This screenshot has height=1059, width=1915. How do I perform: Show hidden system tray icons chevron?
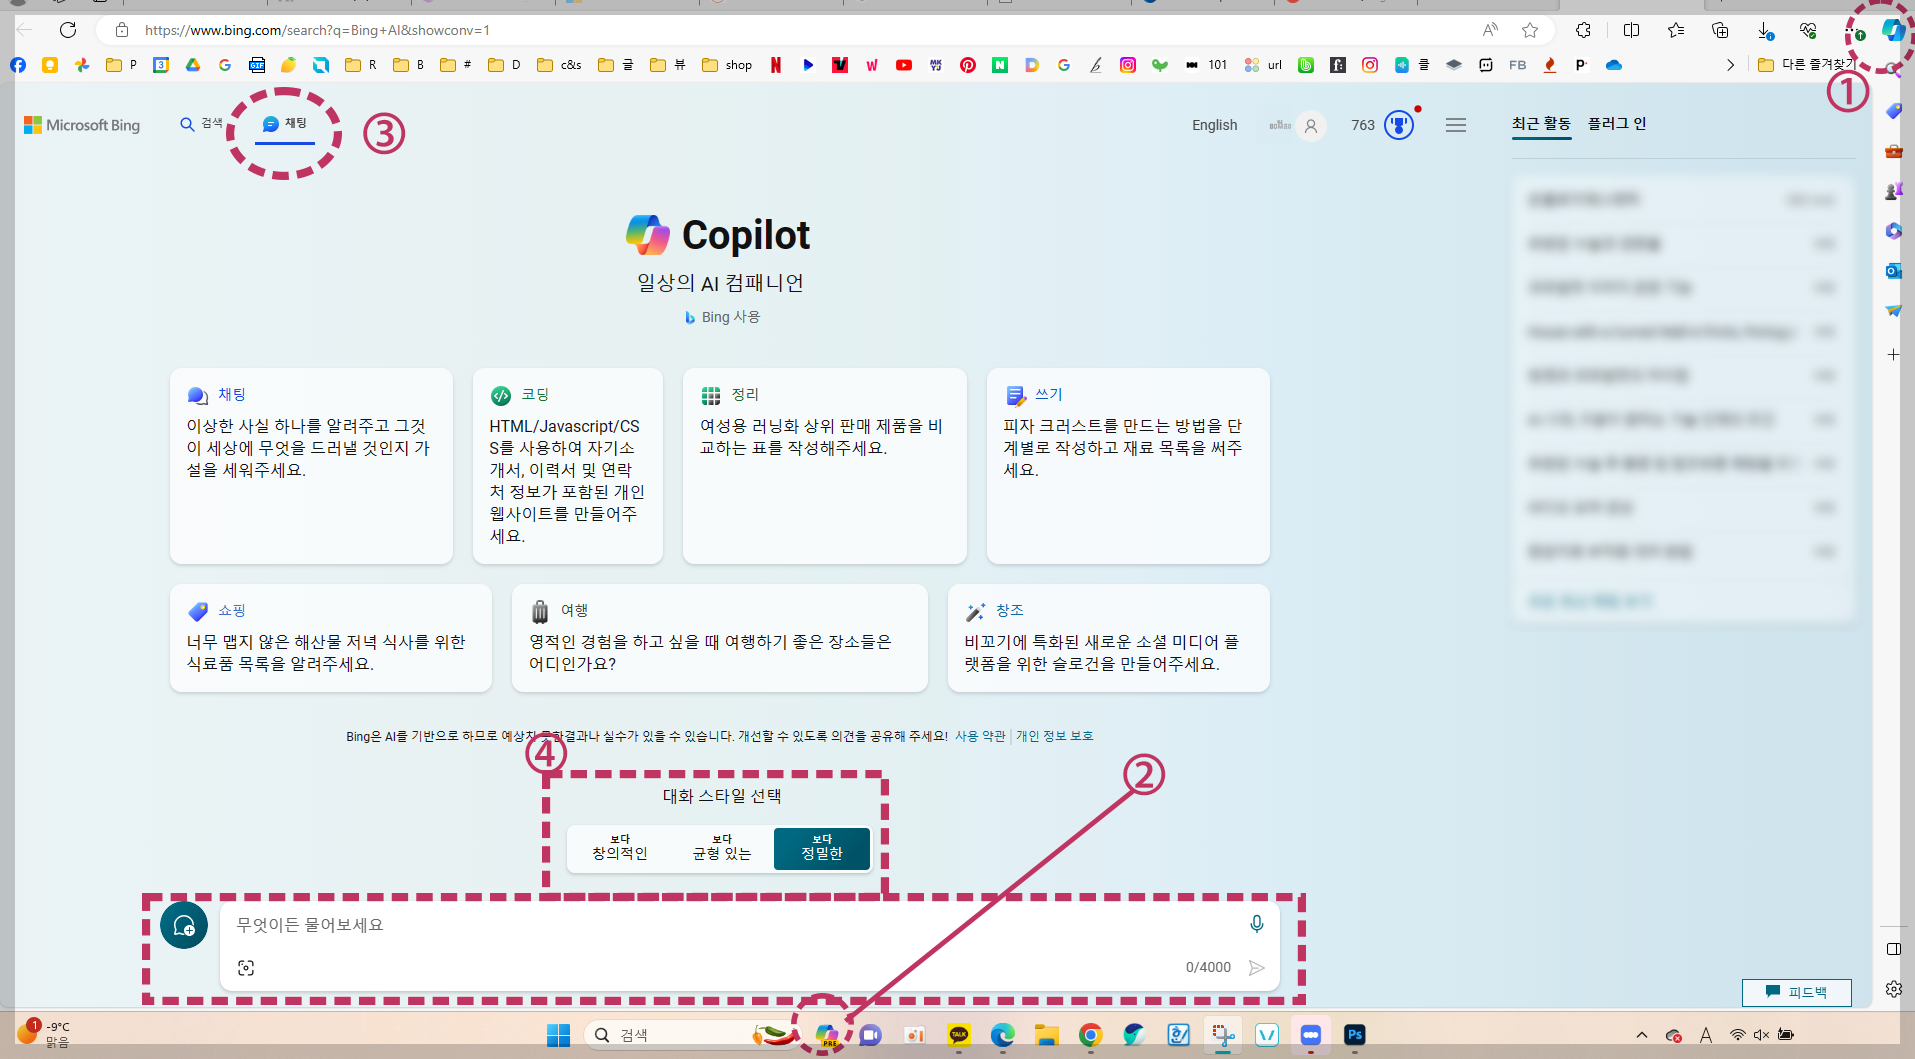tap(1641, 1035)
